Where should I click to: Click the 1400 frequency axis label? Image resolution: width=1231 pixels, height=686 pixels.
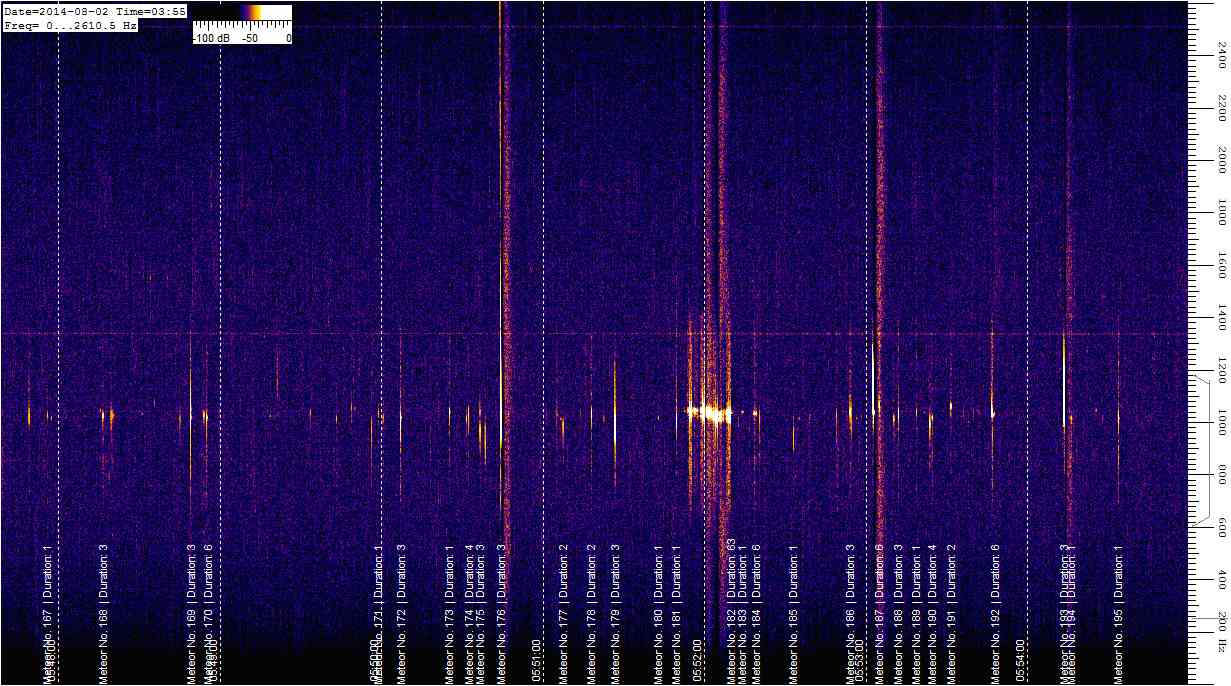coord(1221,317)
